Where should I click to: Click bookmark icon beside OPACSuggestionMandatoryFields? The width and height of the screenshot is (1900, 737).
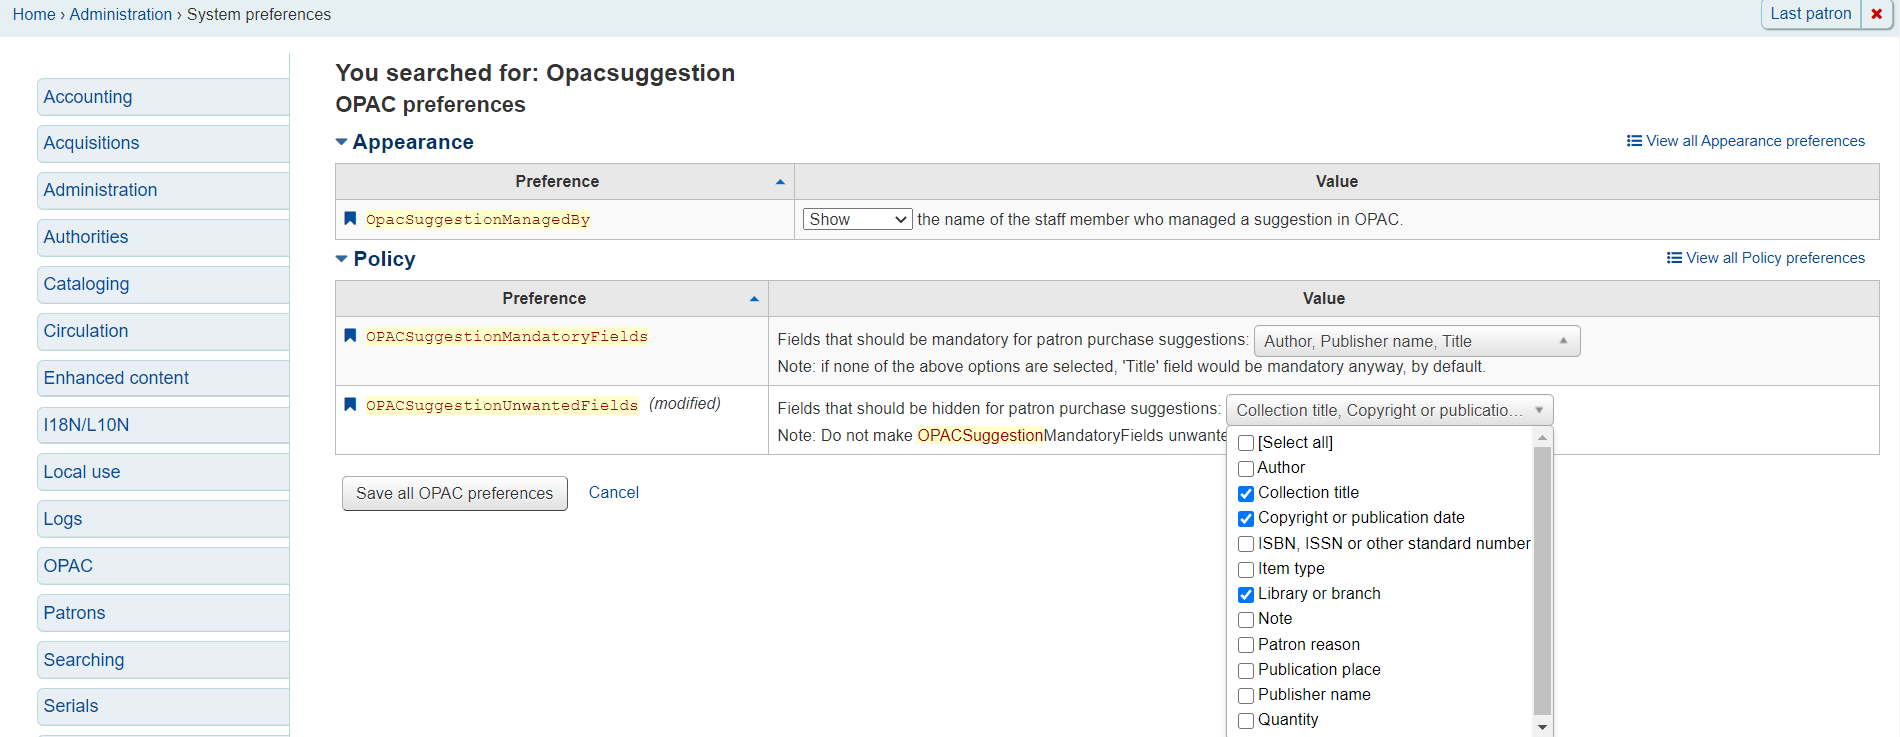click(350, 335)
